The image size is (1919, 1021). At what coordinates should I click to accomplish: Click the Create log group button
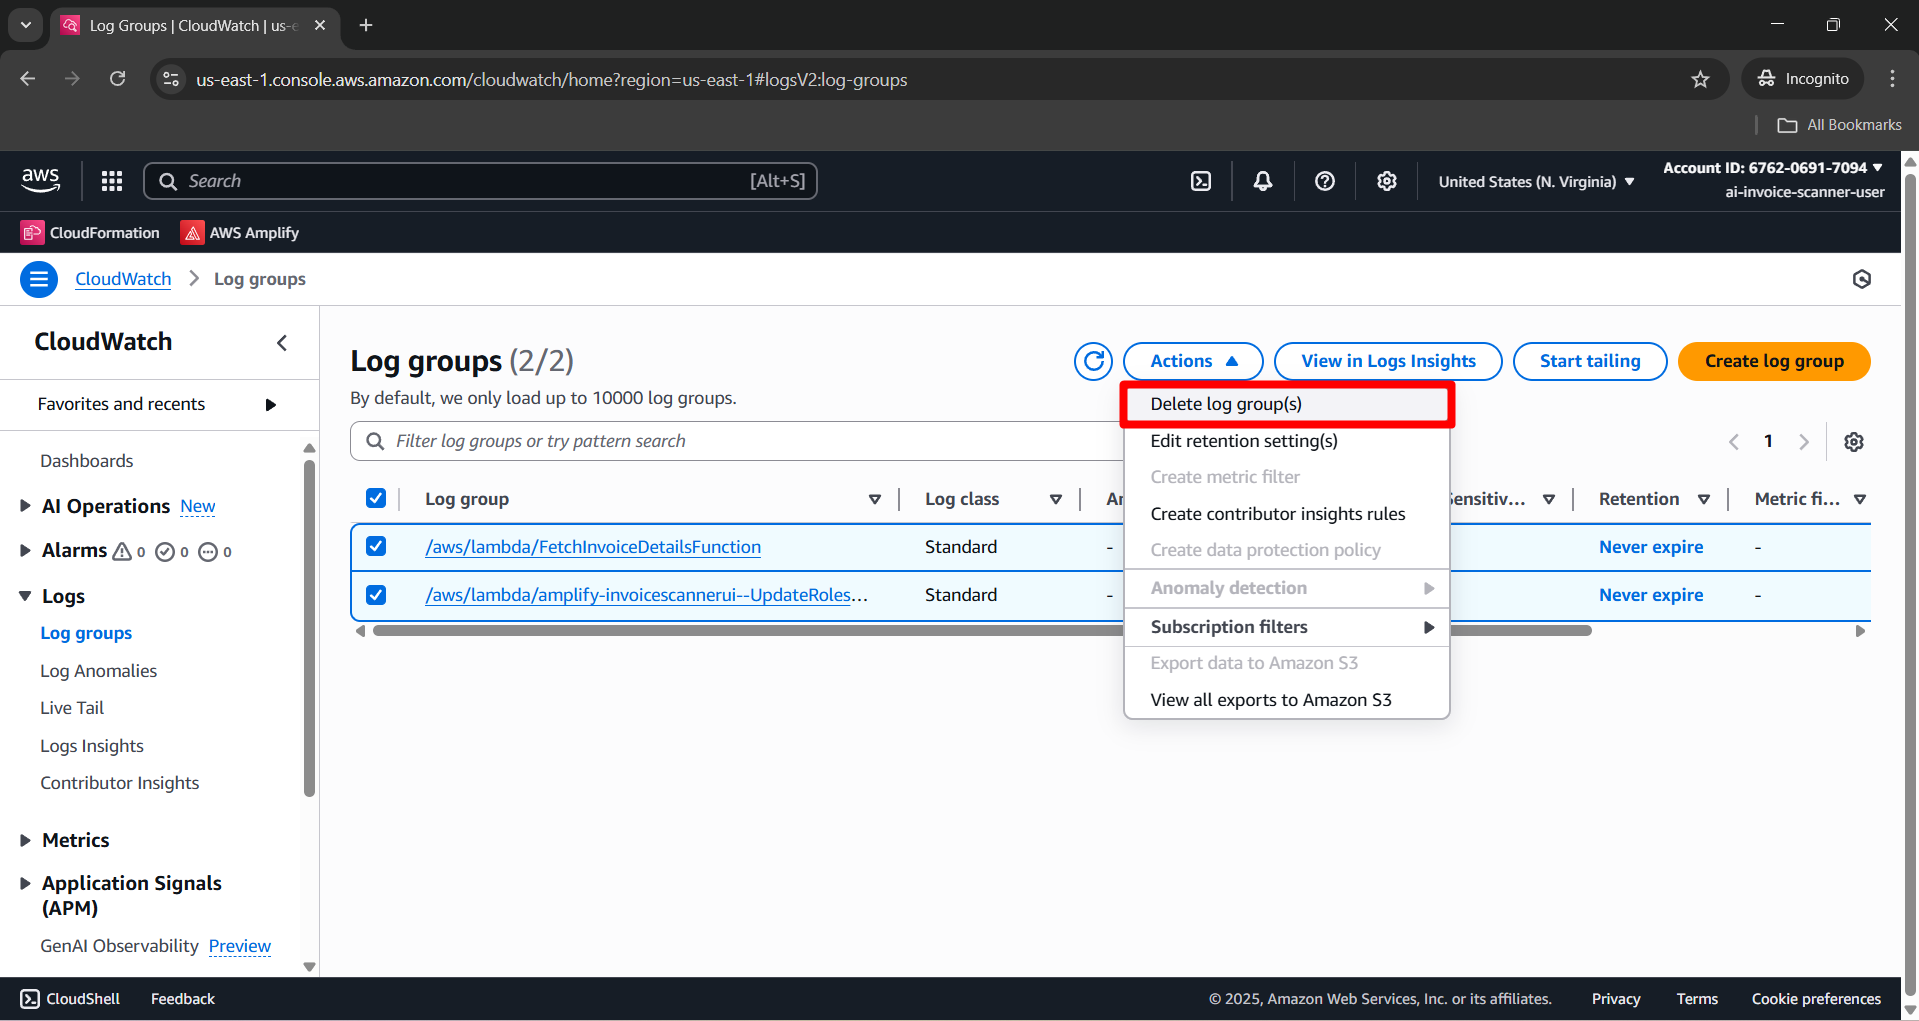[1773, 361]
